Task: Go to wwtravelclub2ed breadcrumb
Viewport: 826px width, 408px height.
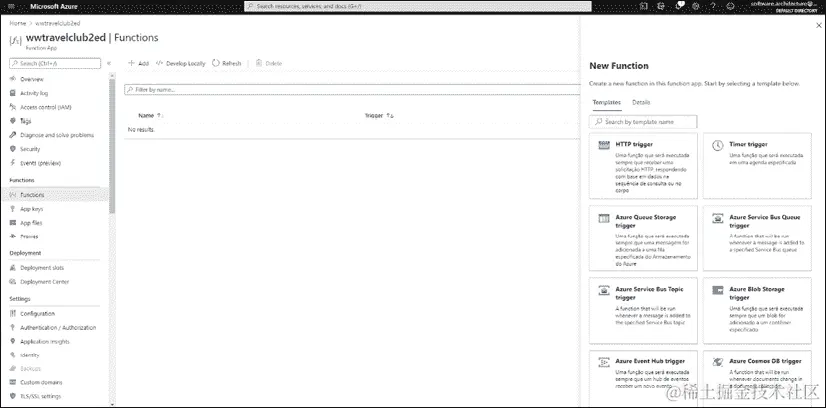Action: click(58, 23)
